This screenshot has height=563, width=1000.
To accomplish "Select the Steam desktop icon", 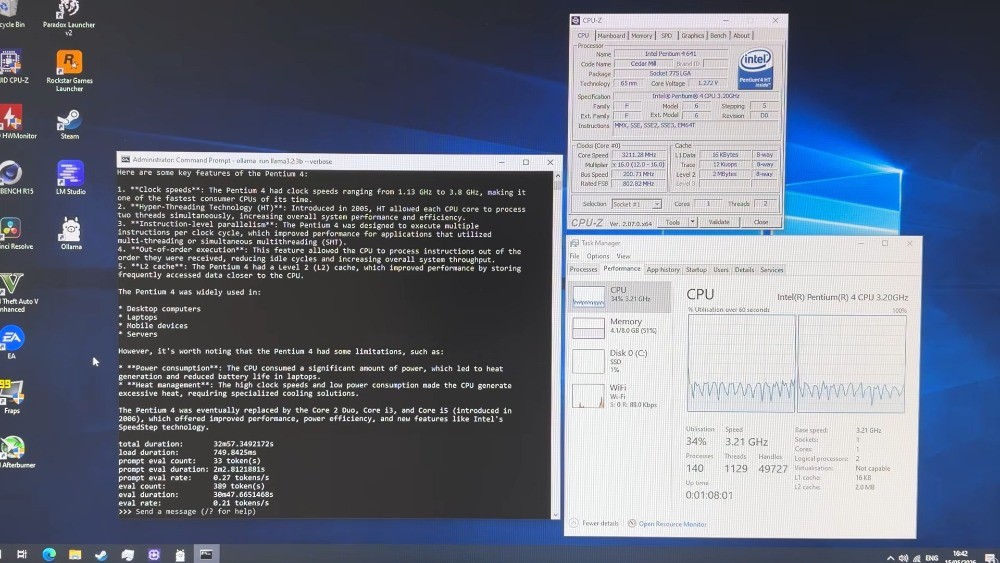I will pos(69,124).
